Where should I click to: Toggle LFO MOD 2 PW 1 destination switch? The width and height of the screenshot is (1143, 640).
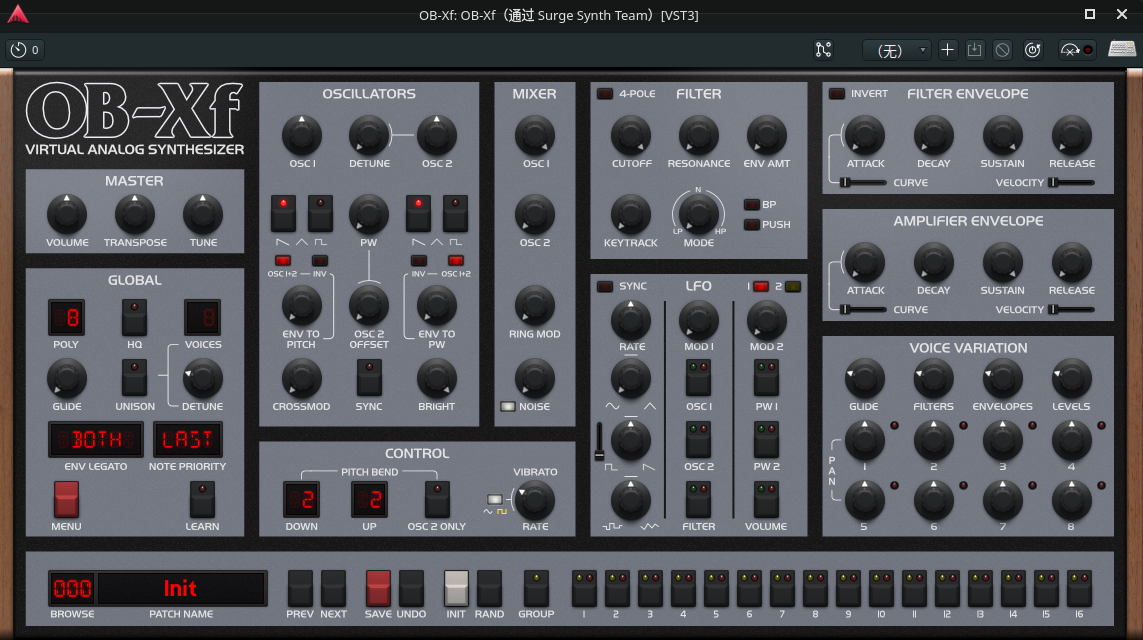pyautogui.click(x=766, y=378)
